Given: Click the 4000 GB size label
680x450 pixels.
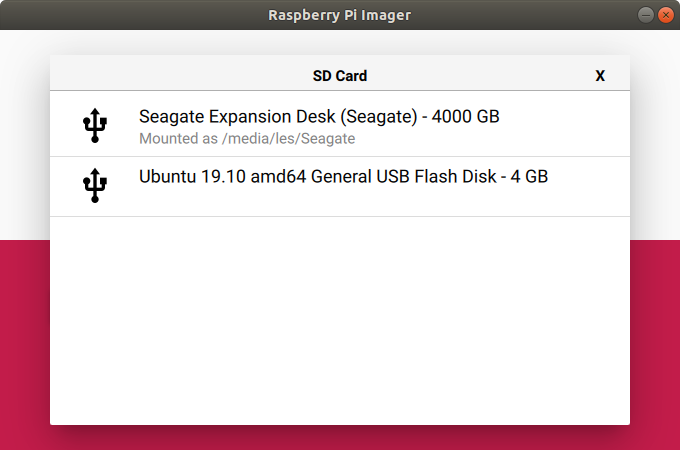Looking at the screenshot, I should (x=466, y=117).
